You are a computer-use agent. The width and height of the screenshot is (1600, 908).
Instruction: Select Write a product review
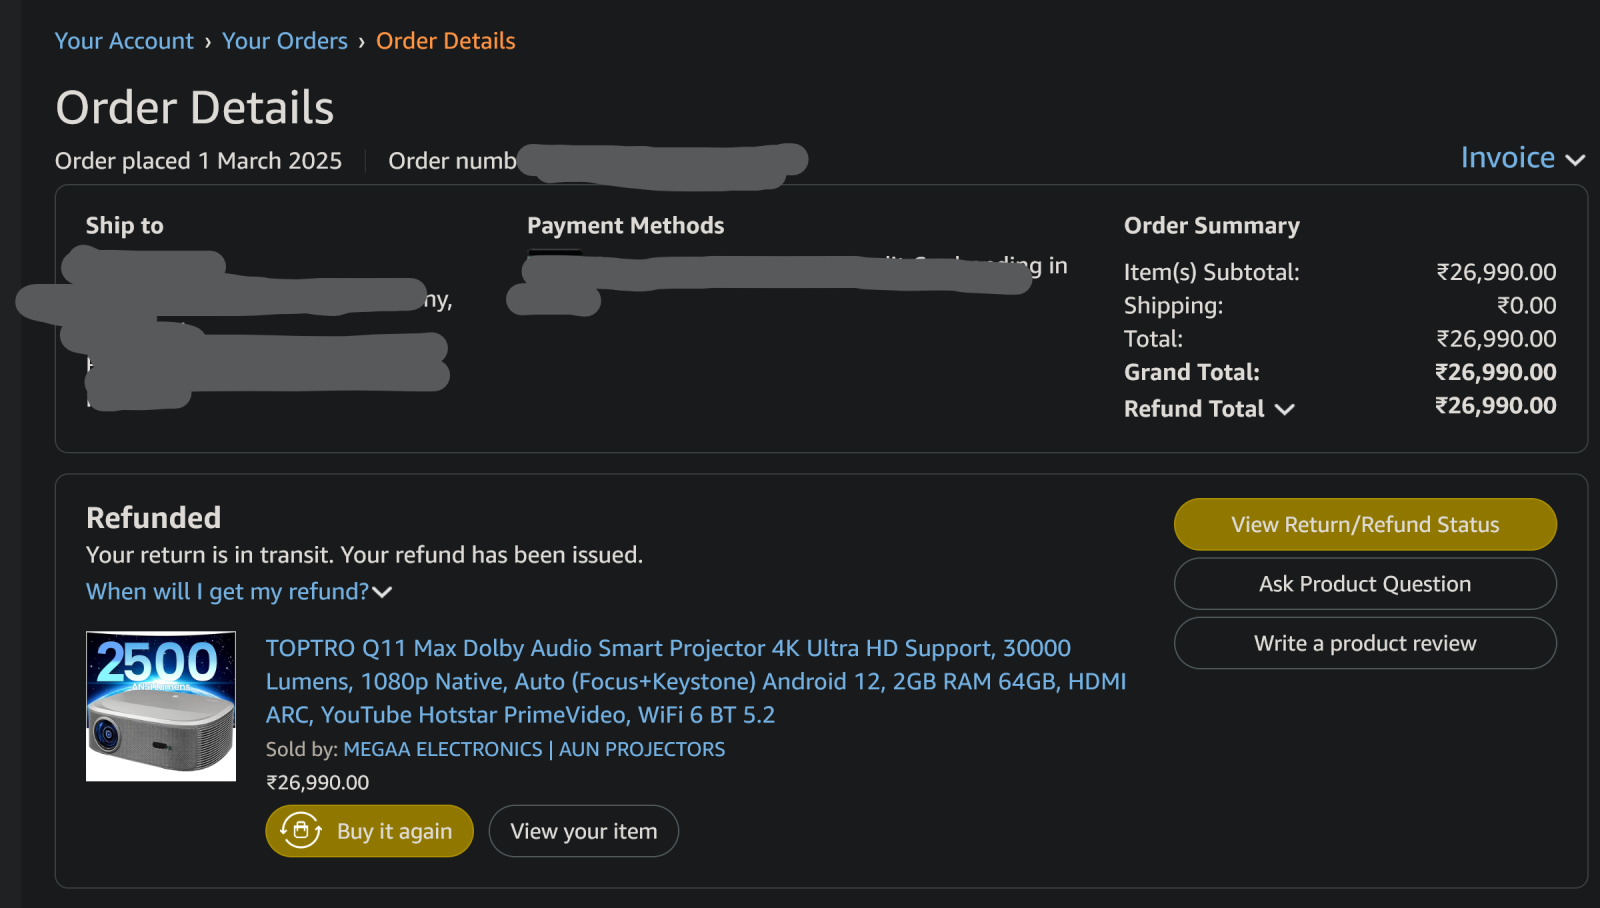[1364, 643]
